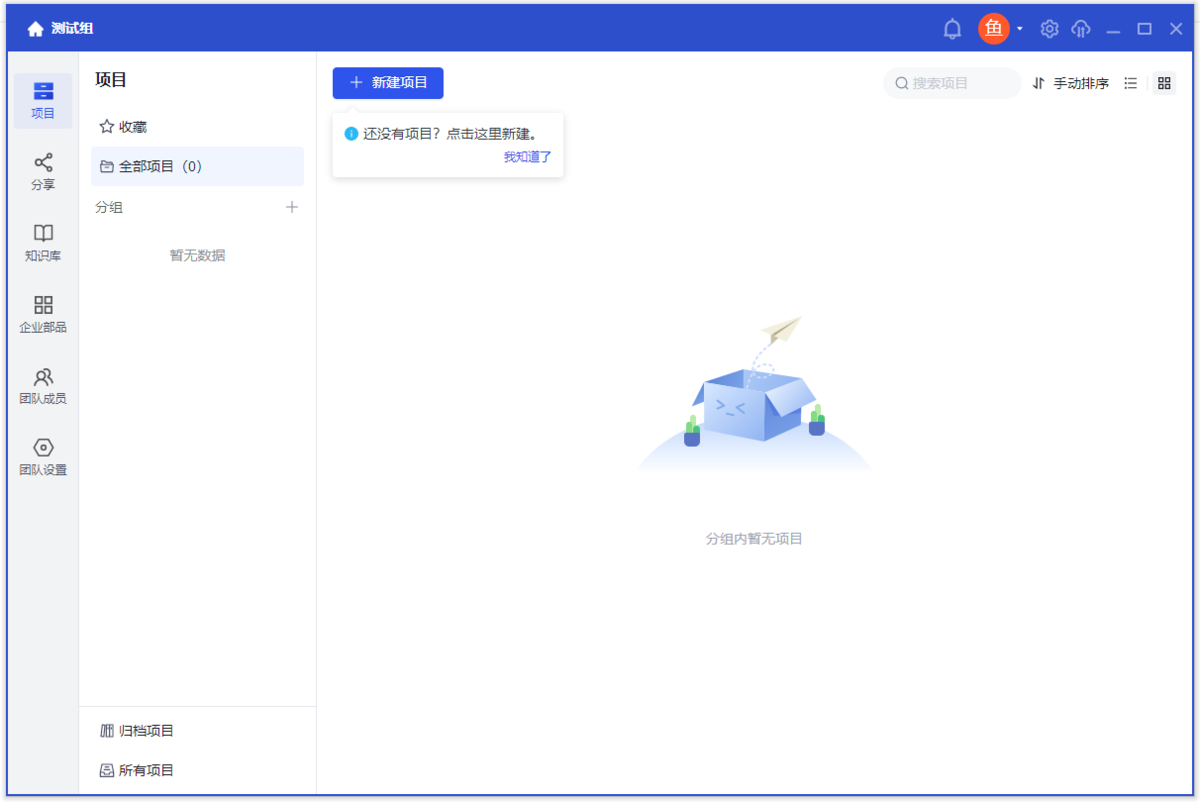This screenshot has height=802, width=1200.
Task: Switch to grid view of projects
Action: pyautogui.click(x=1163, y=83)
